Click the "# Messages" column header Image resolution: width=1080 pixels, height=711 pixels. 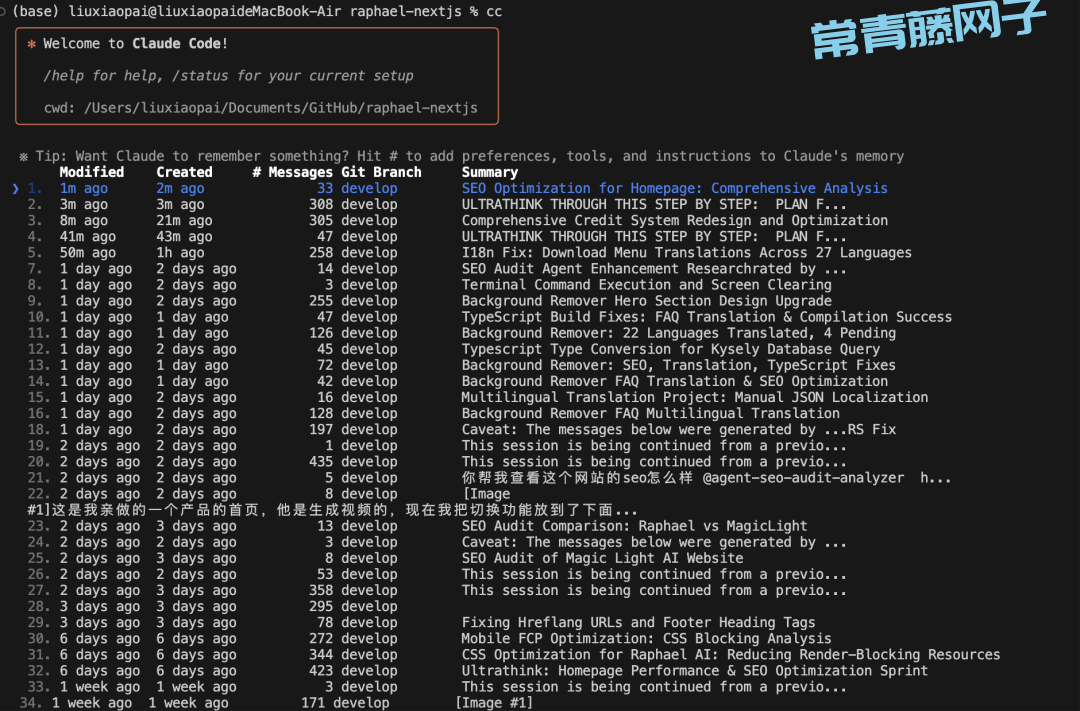click(x=293, y=172)
